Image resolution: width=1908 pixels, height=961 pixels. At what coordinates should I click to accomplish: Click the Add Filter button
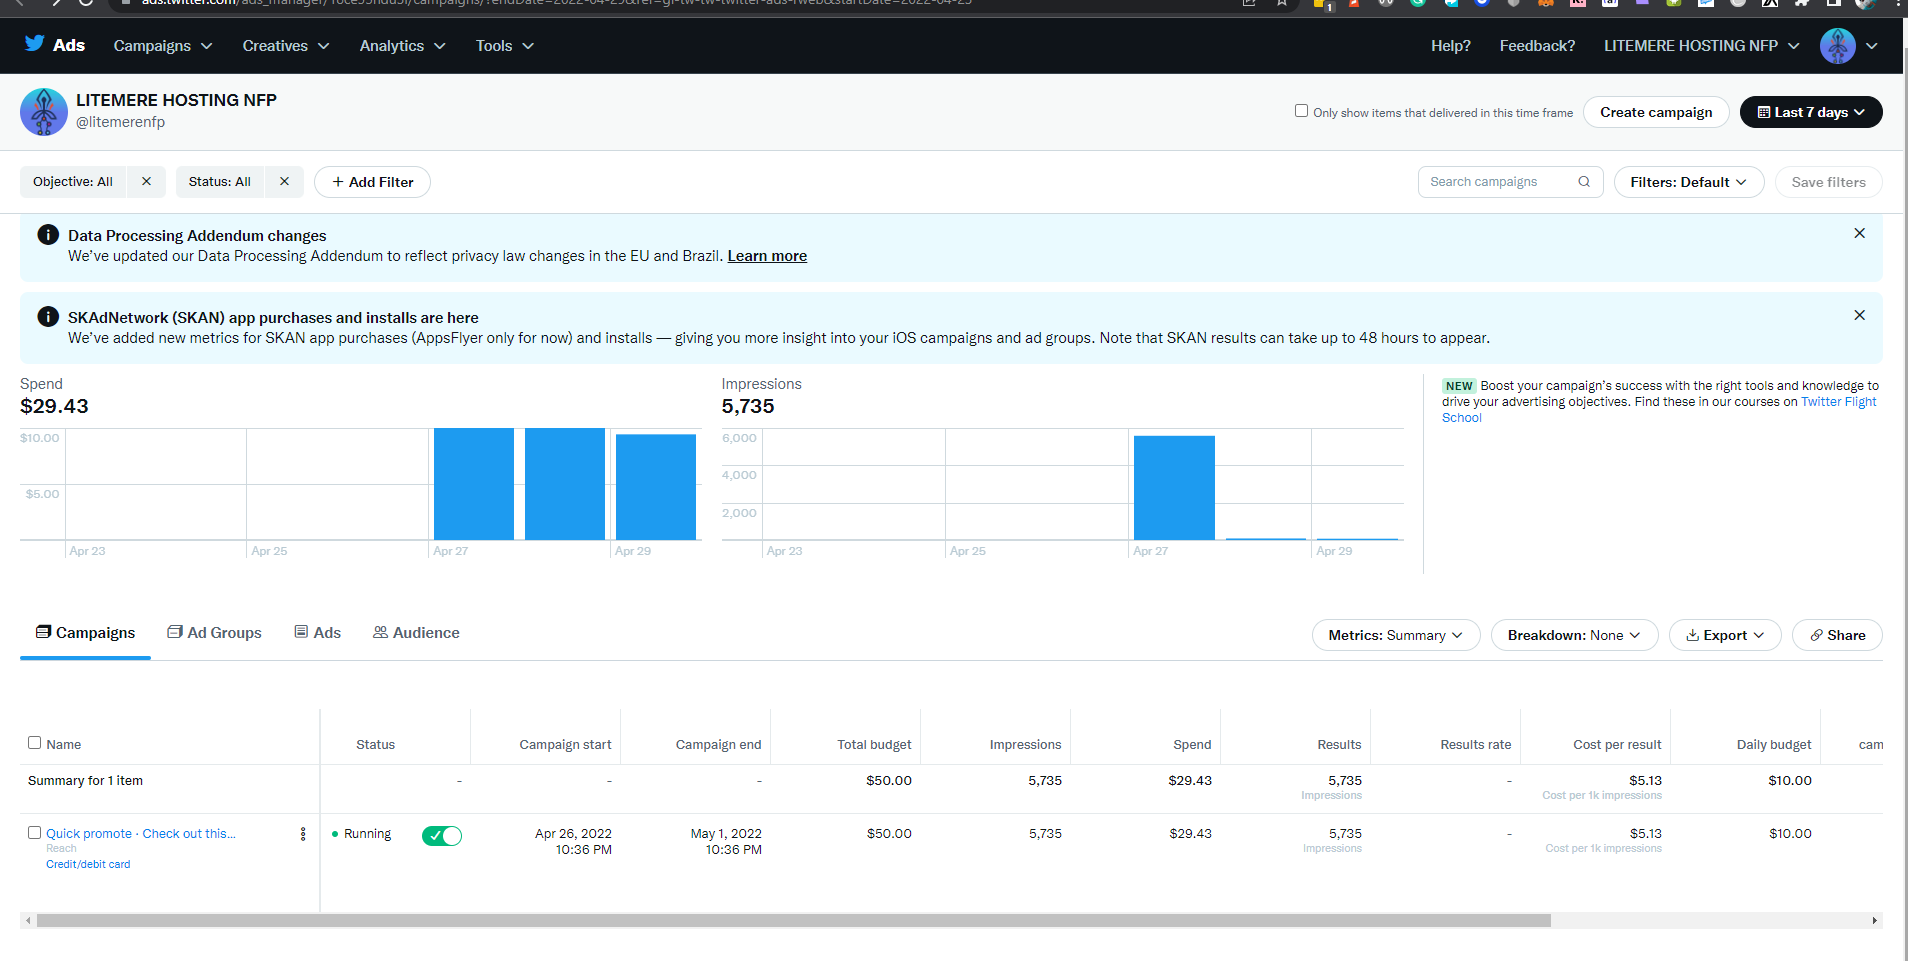click(372, 182)
